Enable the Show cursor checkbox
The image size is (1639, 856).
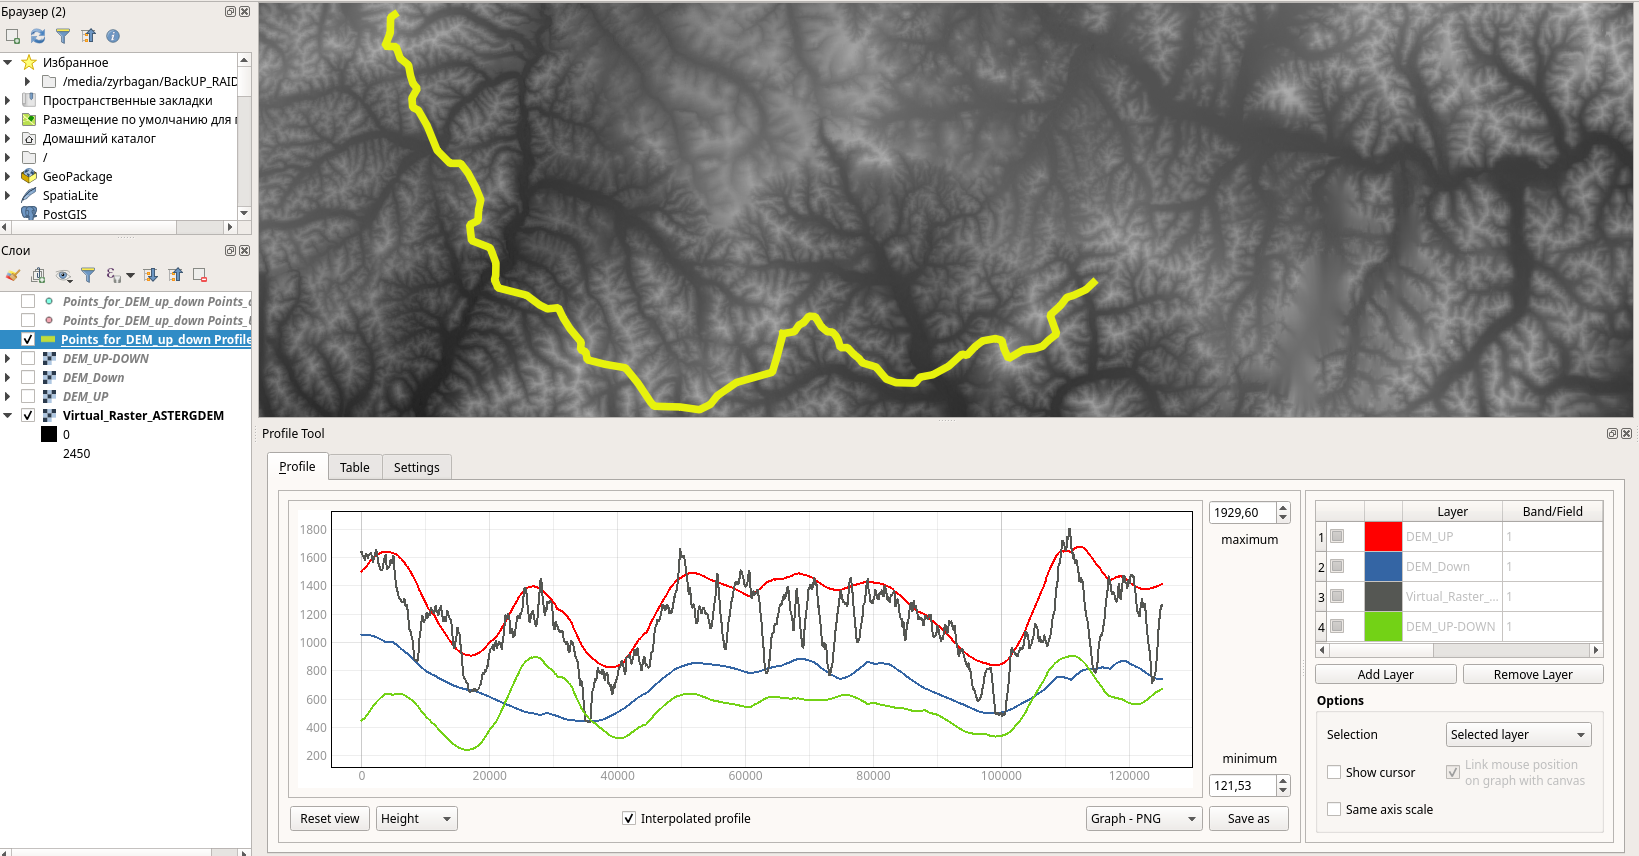coord(1334,772)
